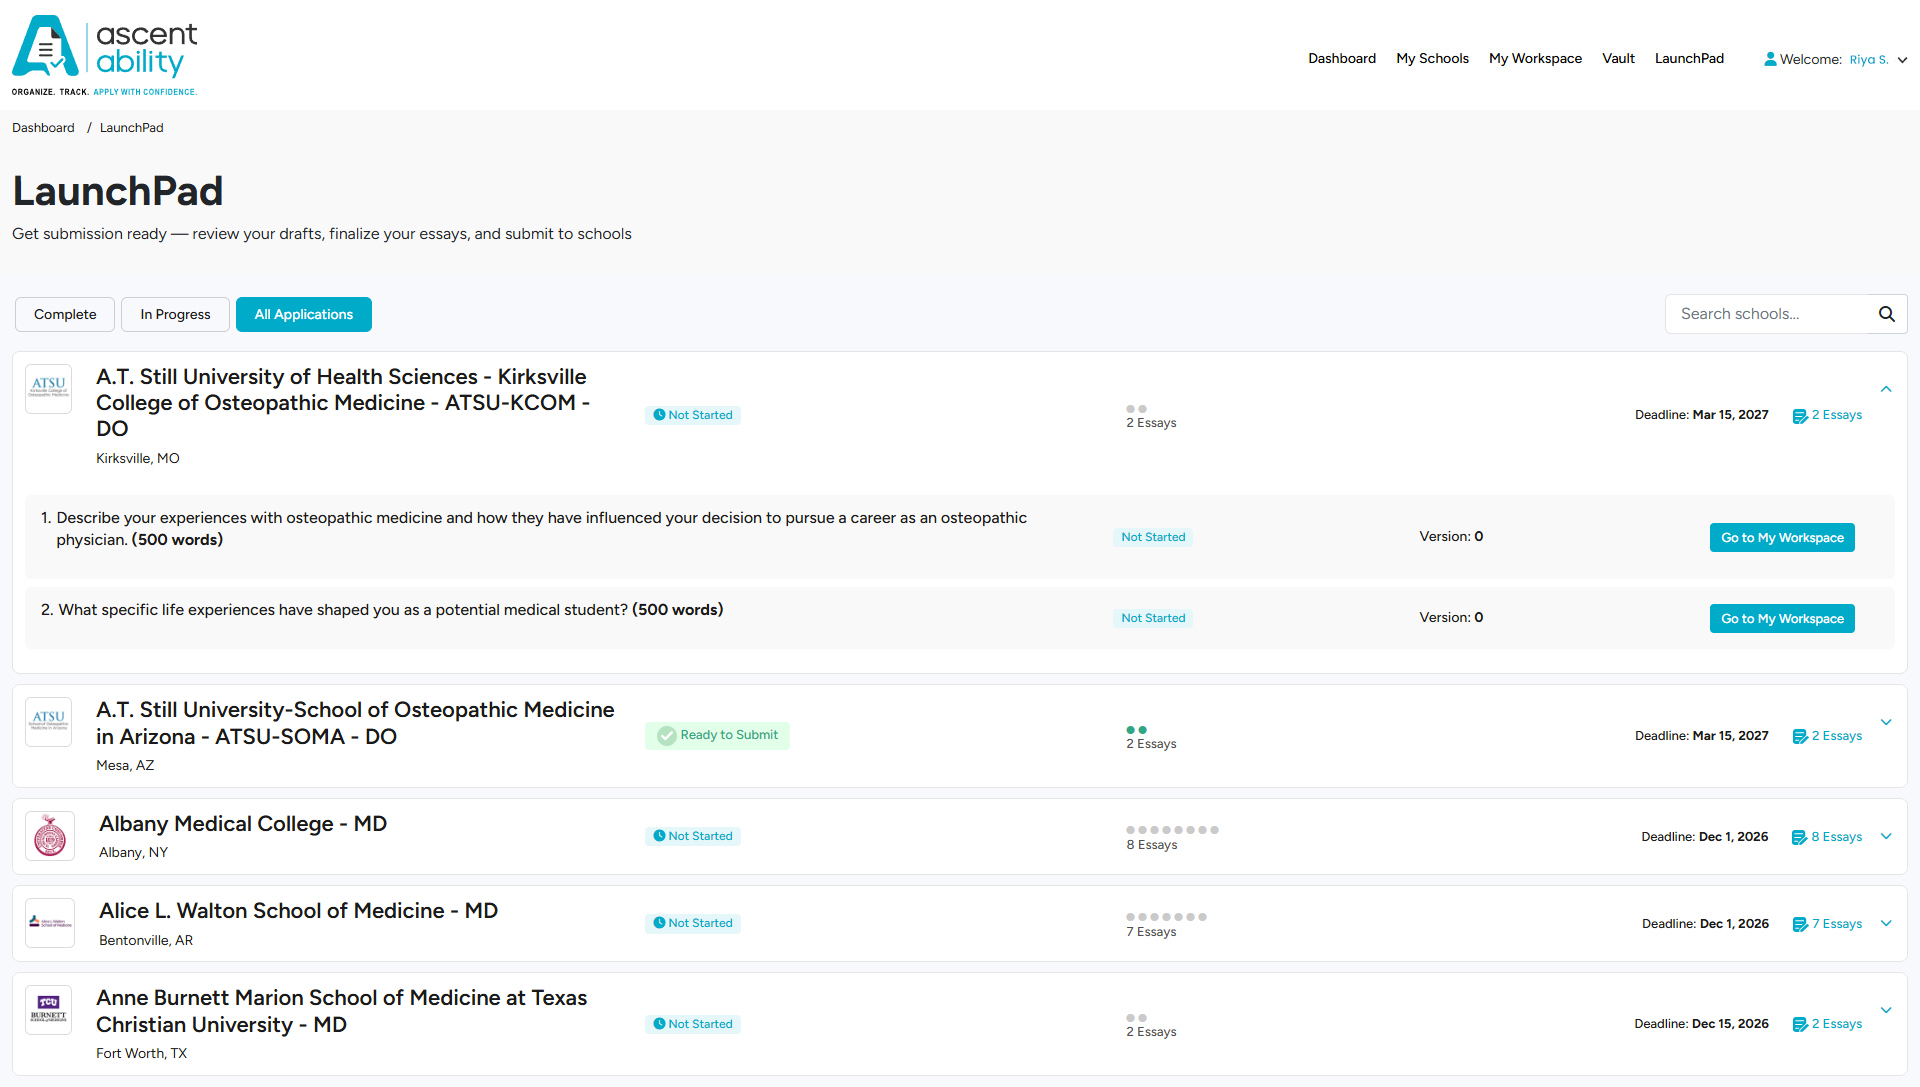Click the TCU Burnett school logo
Screen dimensions: 1920x1087
click(48, 1009)
